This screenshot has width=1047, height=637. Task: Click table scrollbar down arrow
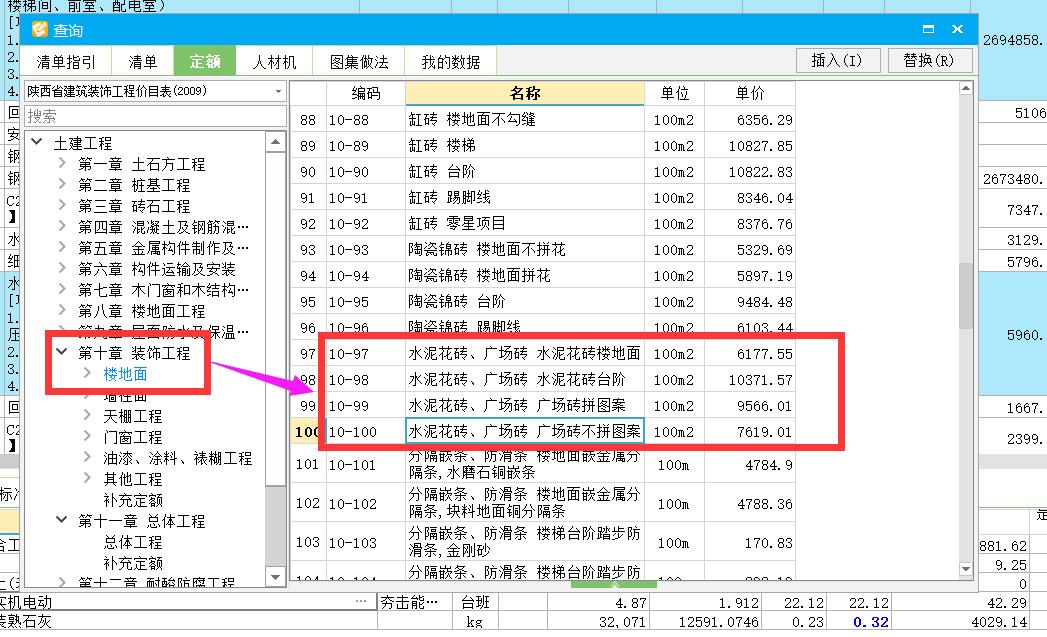(x=966, y=569)
